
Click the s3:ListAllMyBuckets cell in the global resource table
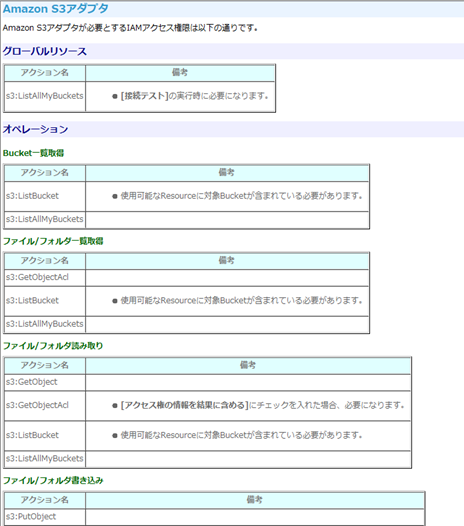click(45, 96)
